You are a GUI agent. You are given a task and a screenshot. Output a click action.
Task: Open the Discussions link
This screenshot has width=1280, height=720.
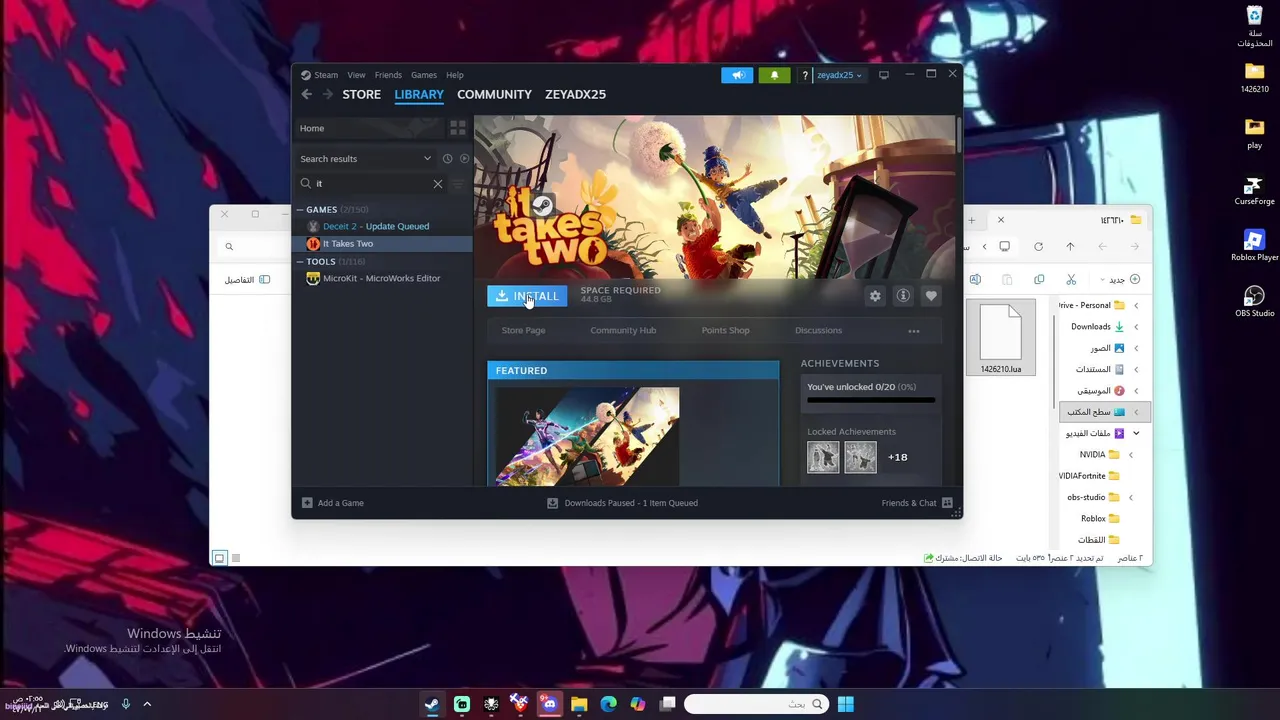tap(818, 331)
